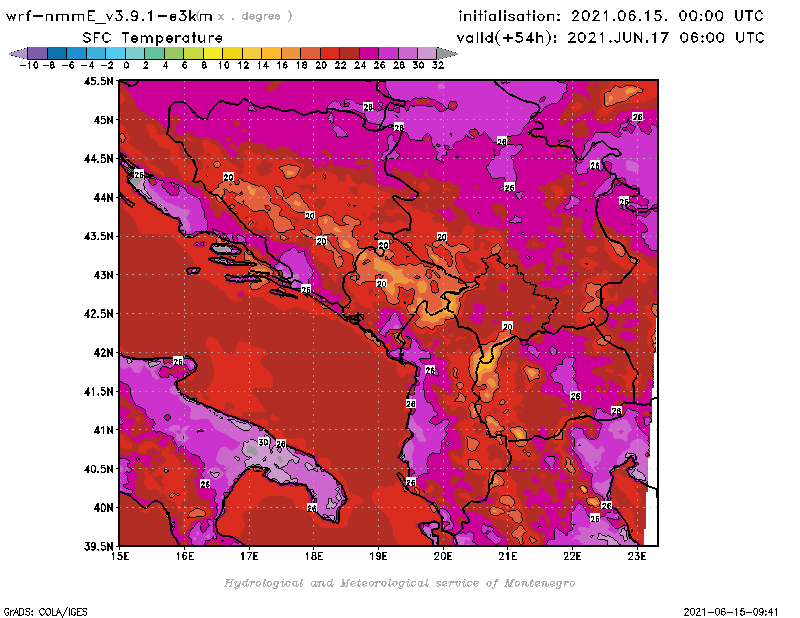Image resolution: width=800 pixels, height=618 pixels.
Task: Click the '43.5N' latitude label
Action: point(98,236)
